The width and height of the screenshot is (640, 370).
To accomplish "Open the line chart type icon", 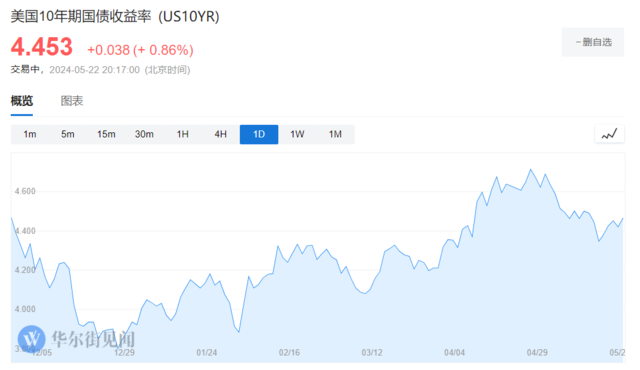I will click(x=609, y=134).
